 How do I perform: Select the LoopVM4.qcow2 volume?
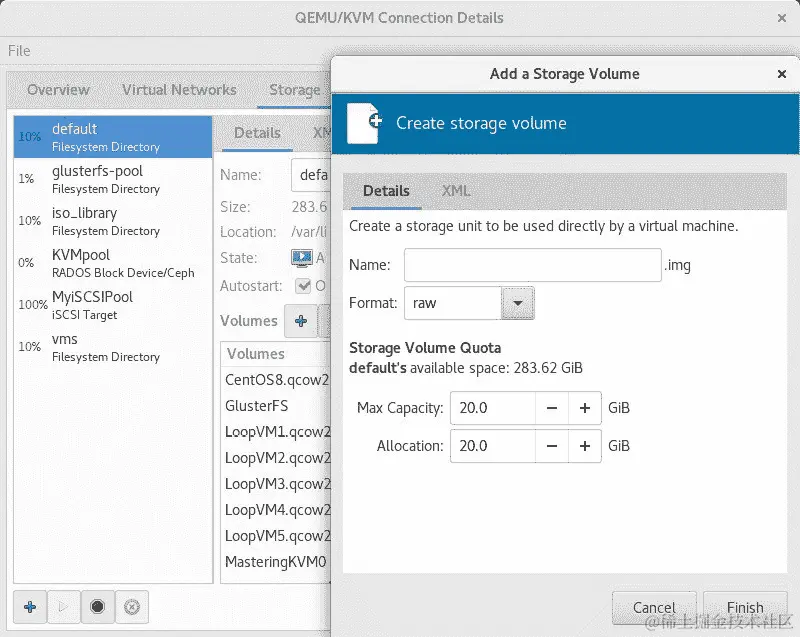[276, 510]
